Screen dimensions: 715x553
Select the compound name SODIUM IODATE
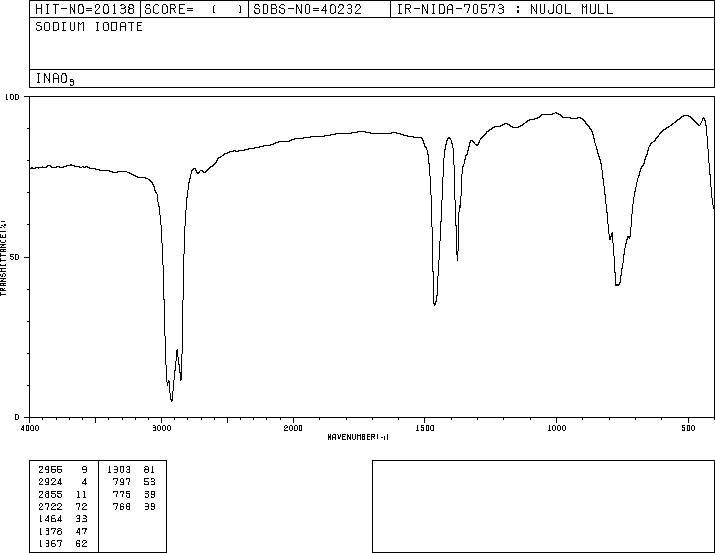89,26
